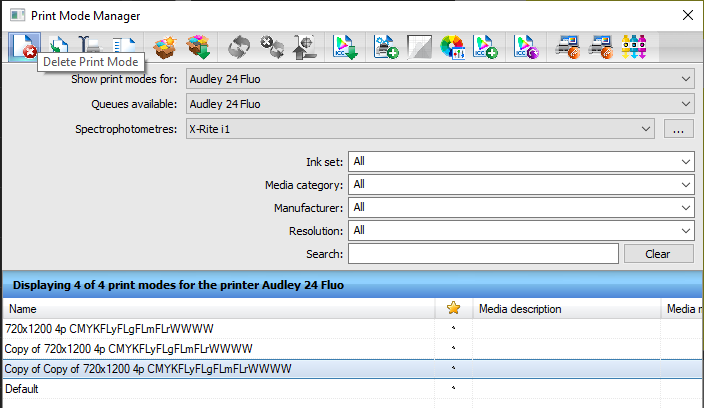This screenshot has width=704, height=408.
Task: Select the '720x1200 4p CMYKFLyFLgFLmFLrWWWW' row
Action: pos(353,329)
